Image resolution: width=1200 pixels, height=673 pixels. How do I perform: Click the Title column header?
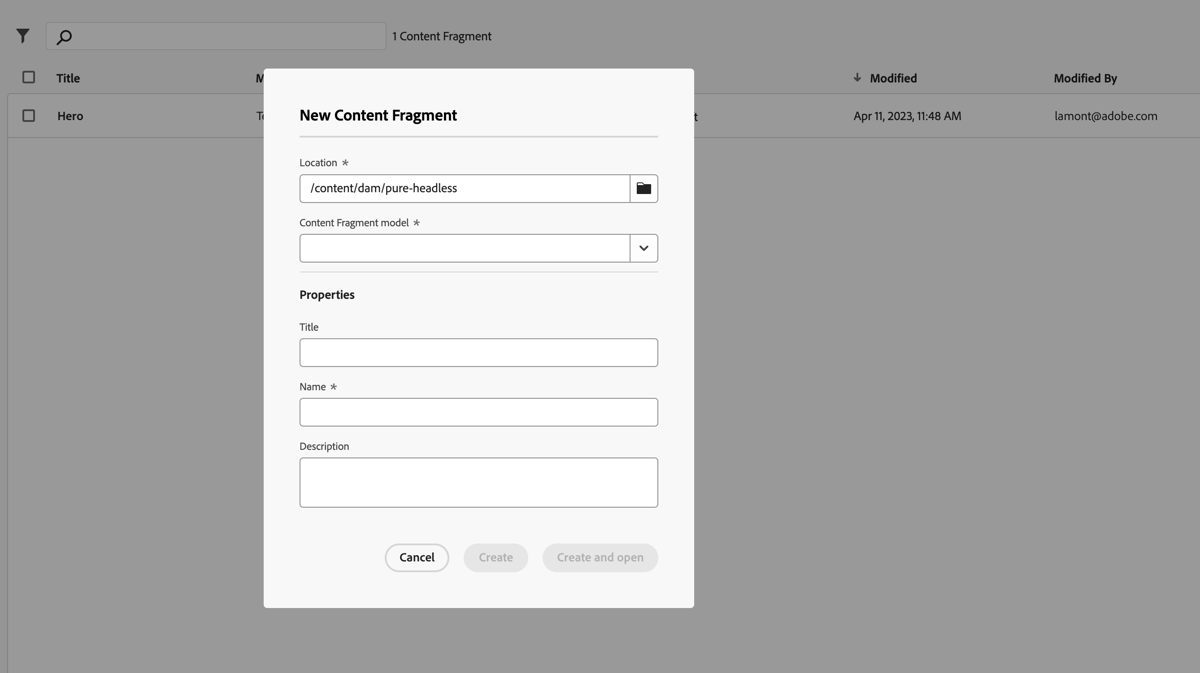coord(67,77)
